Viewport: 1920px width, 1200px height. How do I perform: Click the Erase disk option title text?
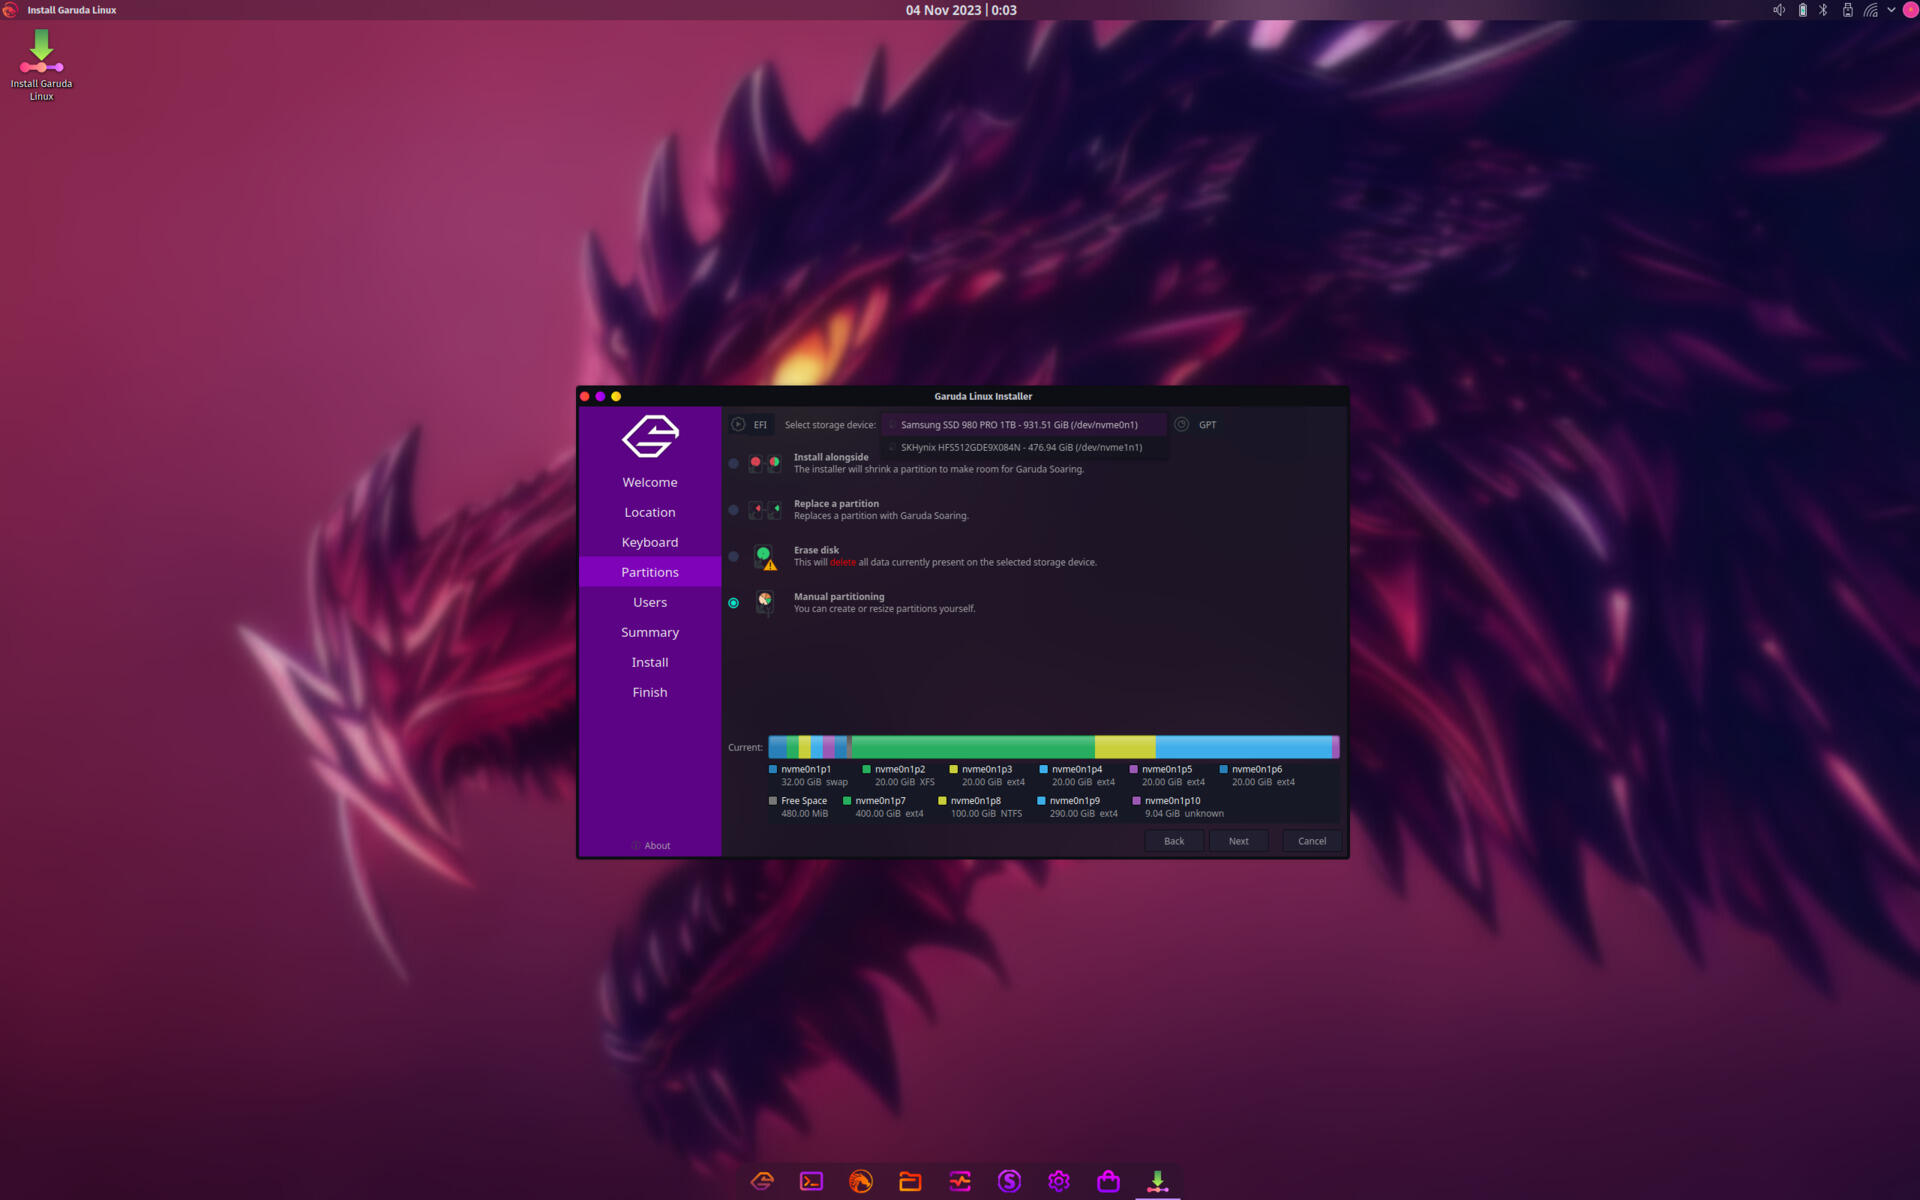816,550
